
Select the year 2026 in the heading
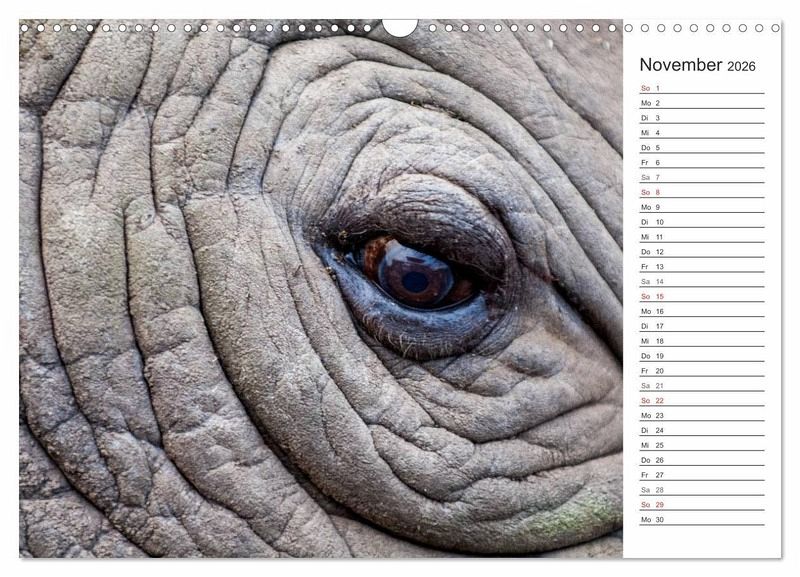[x=741, y=66]
